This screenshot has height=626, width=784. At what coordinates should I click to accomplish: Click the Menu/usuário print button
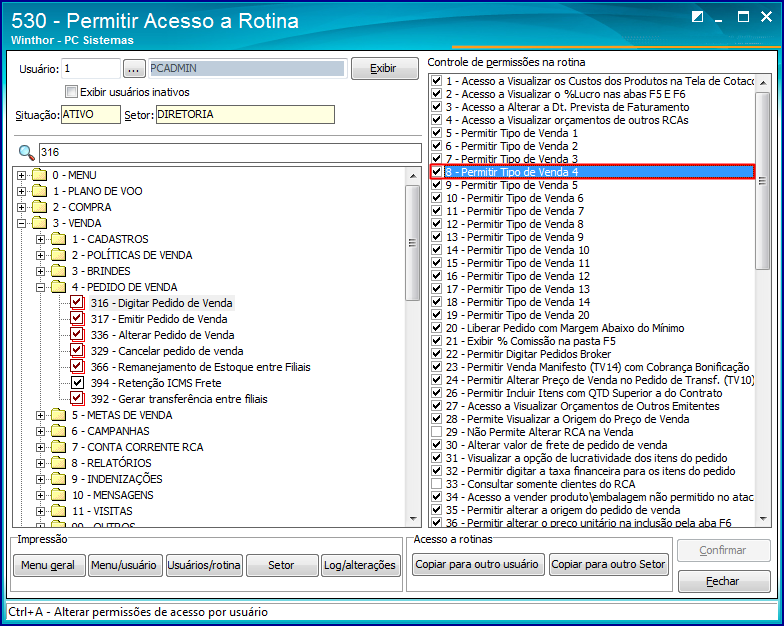(x=126, y=565)
